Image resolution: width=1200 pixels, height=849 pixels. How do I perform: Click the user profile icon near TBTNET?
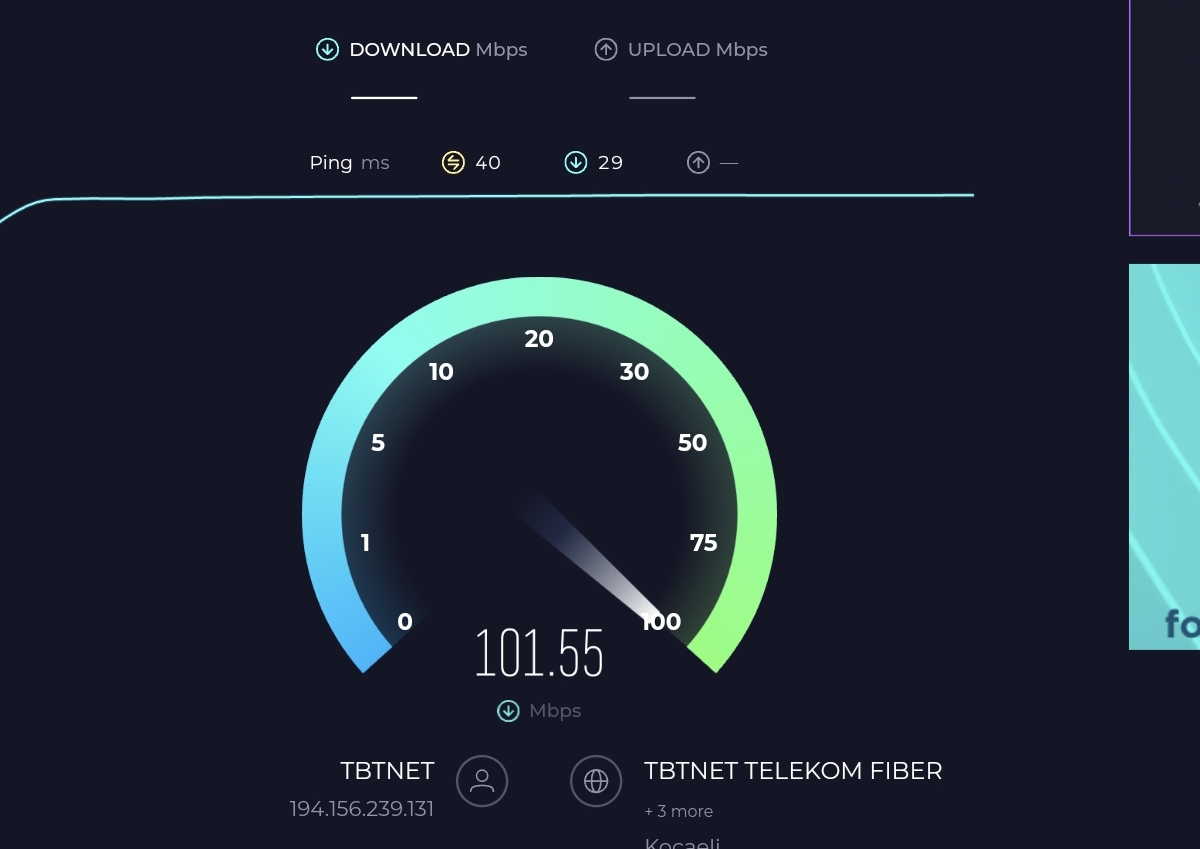click(x=482, y=780)
